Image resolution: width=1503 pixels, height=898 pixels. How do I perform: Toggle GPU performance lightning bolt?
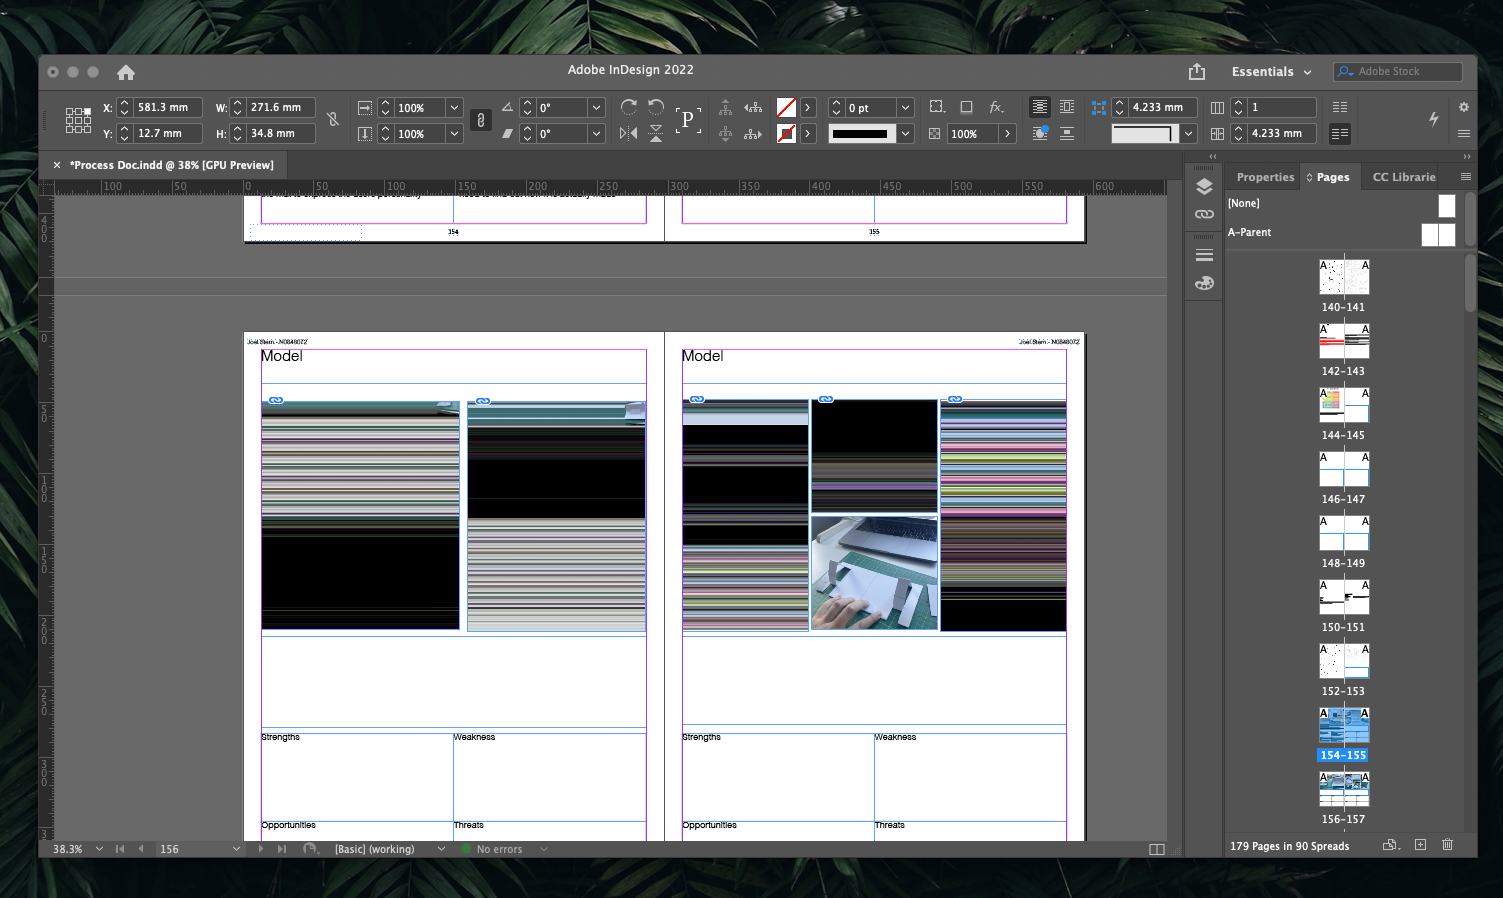[x=1433, y=119]
